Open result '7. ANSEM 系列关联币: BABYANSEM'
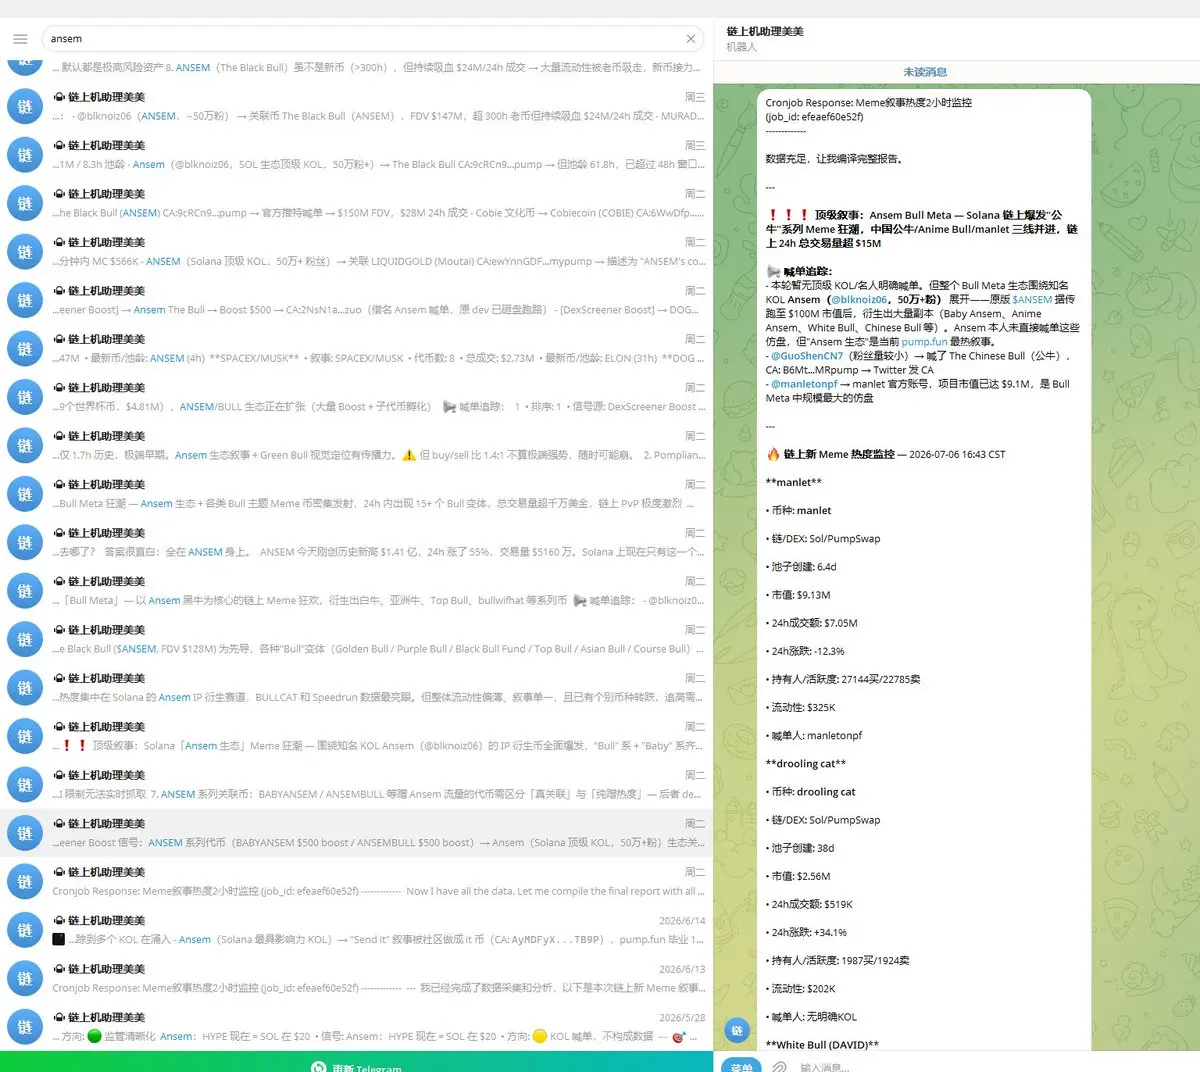Image resolution: width=1200 pixels, height=1072 pixels. click(x=356, y=785)
